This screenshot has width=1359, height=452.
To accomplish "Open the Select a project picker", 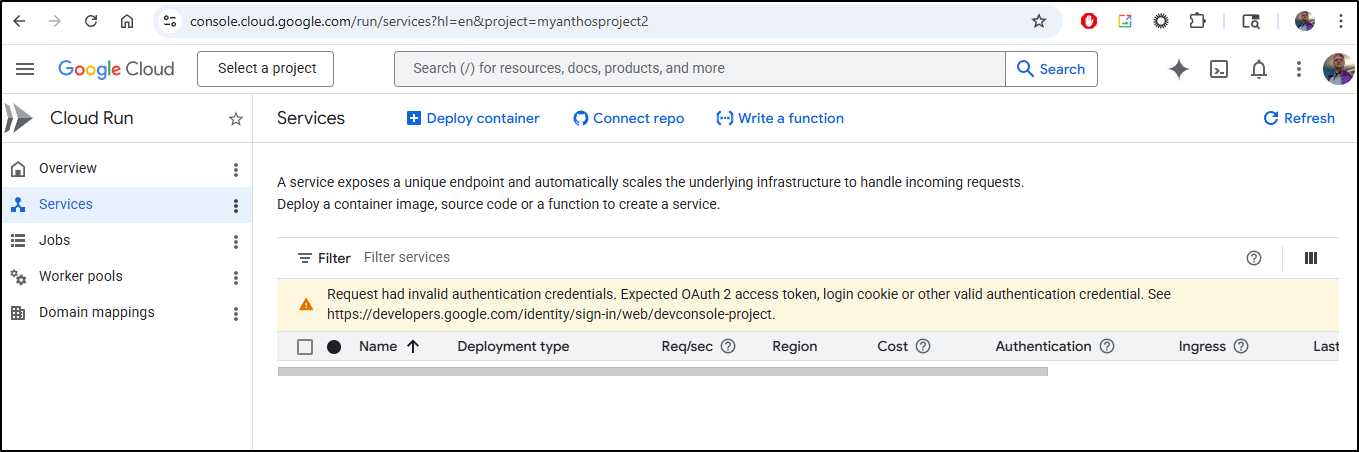I will coord(266,69).
